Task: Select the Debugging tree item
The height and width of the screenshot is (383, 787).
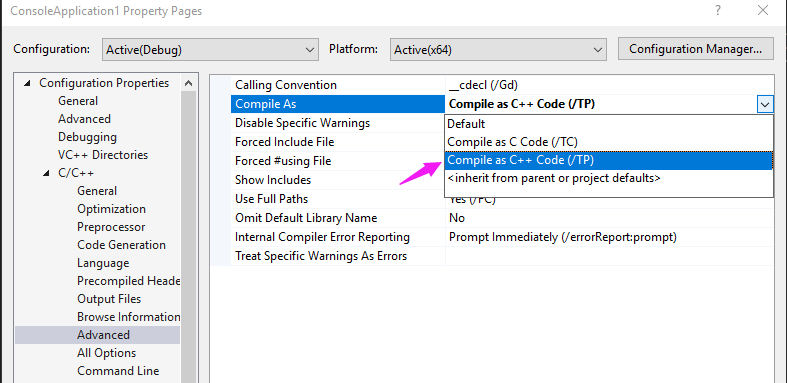Action: click(x=87, y=137)
